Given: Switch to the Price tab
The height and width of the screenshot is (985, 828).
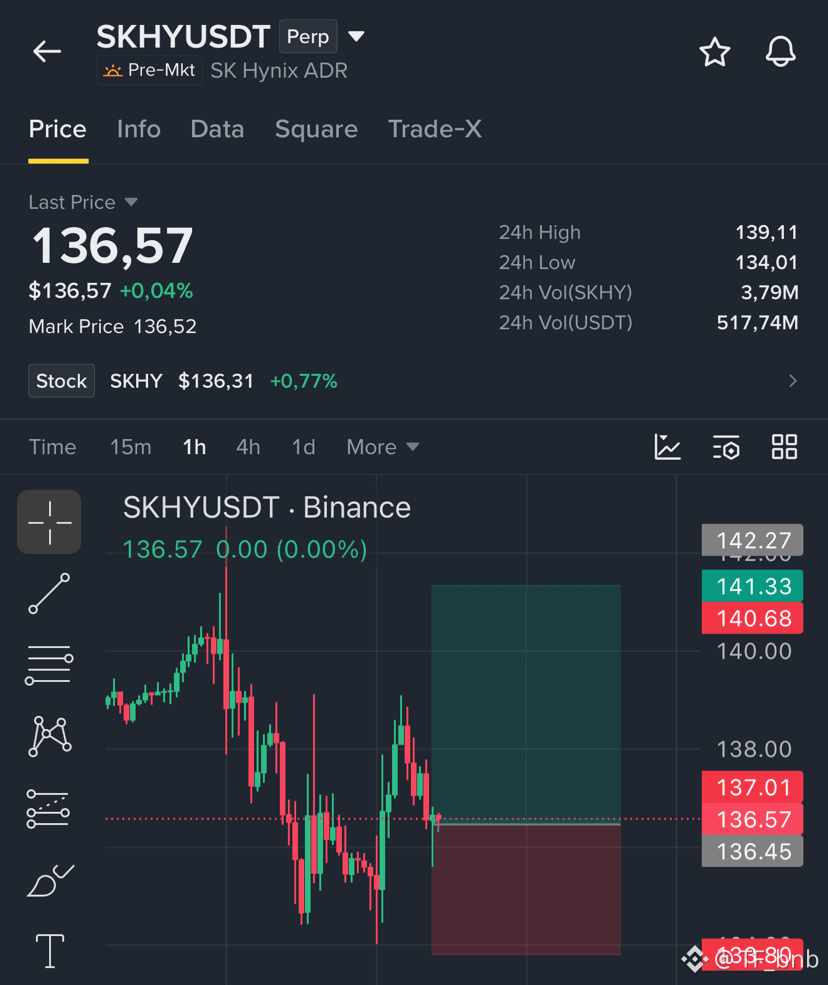Looking at the screenshot, I should point(58,129).
